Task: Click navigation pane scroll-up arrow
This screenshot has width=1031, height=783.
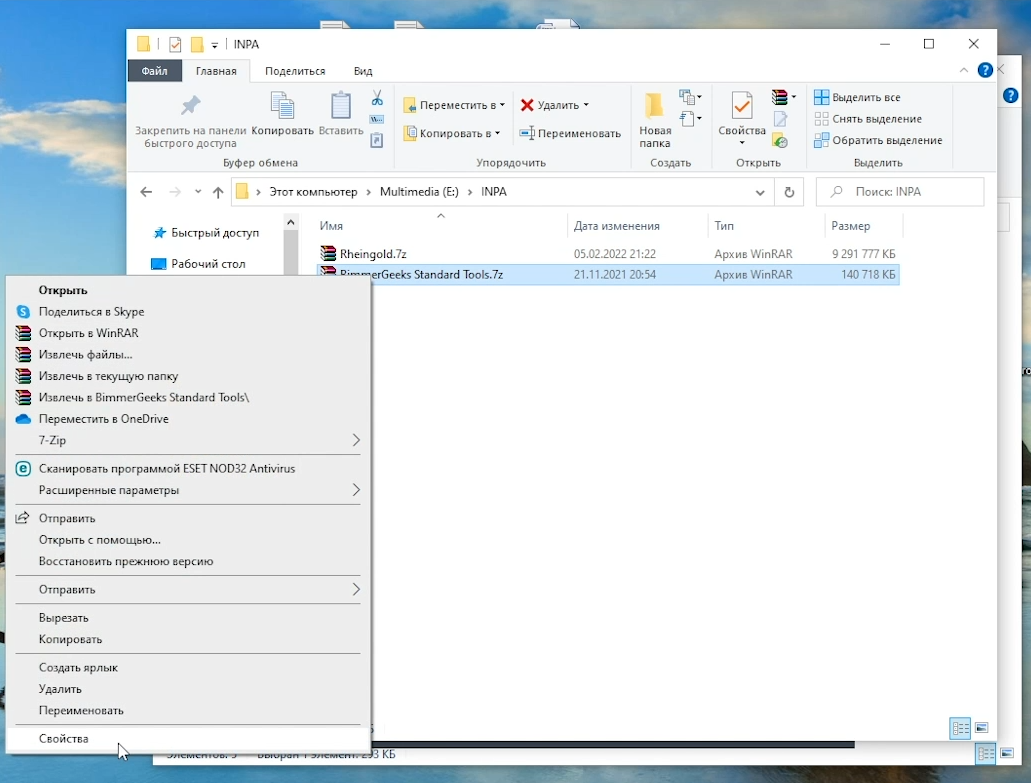Action: (x=291, y=223)
